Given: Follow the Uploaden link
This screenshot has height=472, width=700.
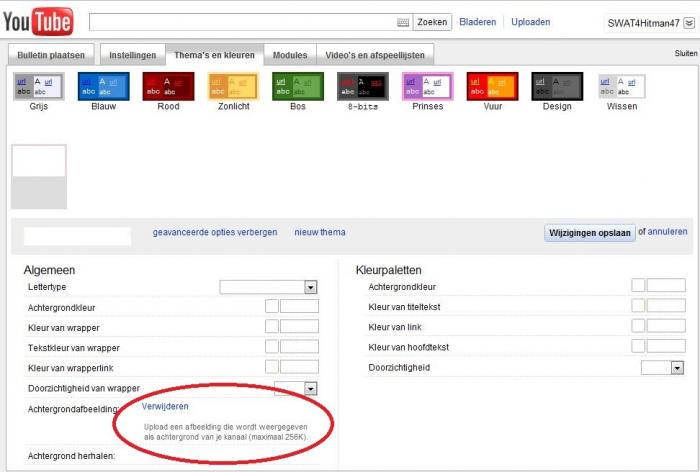Looking at the screenshot, I should click(x=530, y=22).
